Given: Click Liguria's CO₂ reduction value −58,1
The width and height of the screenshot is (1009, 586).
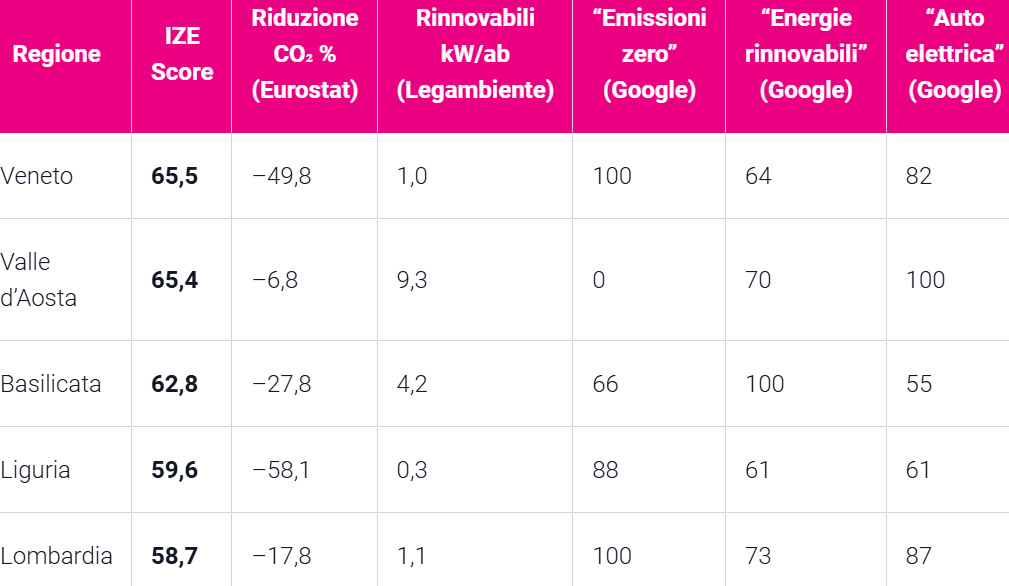Looking at the screenshot, I should point(282,470).
